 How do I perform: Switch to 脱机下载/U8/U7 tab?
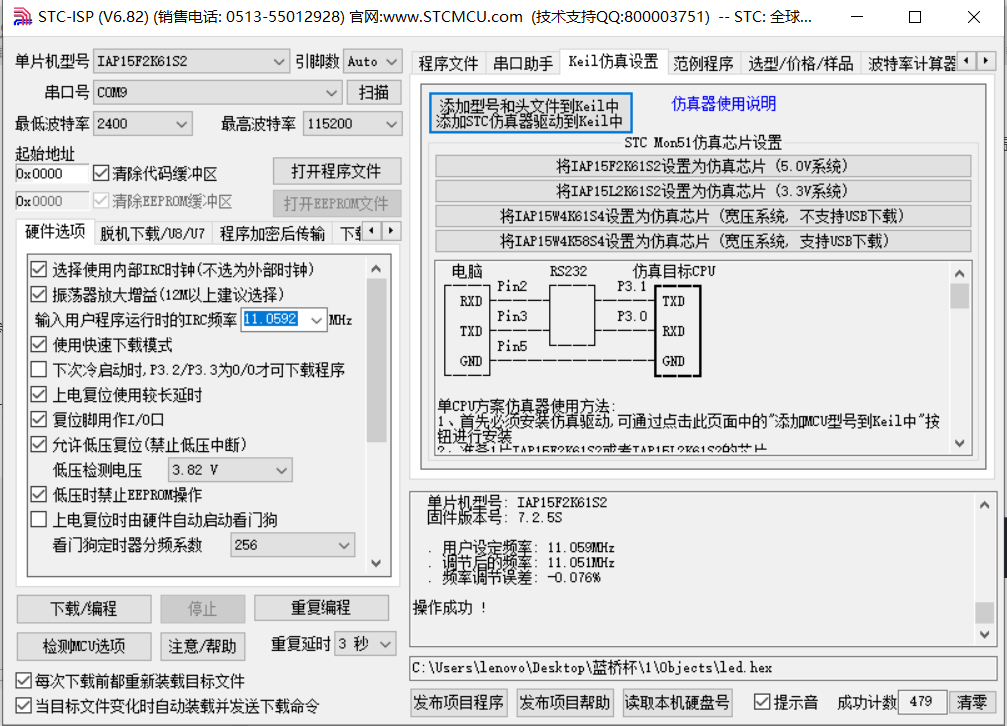coord(152,234)
